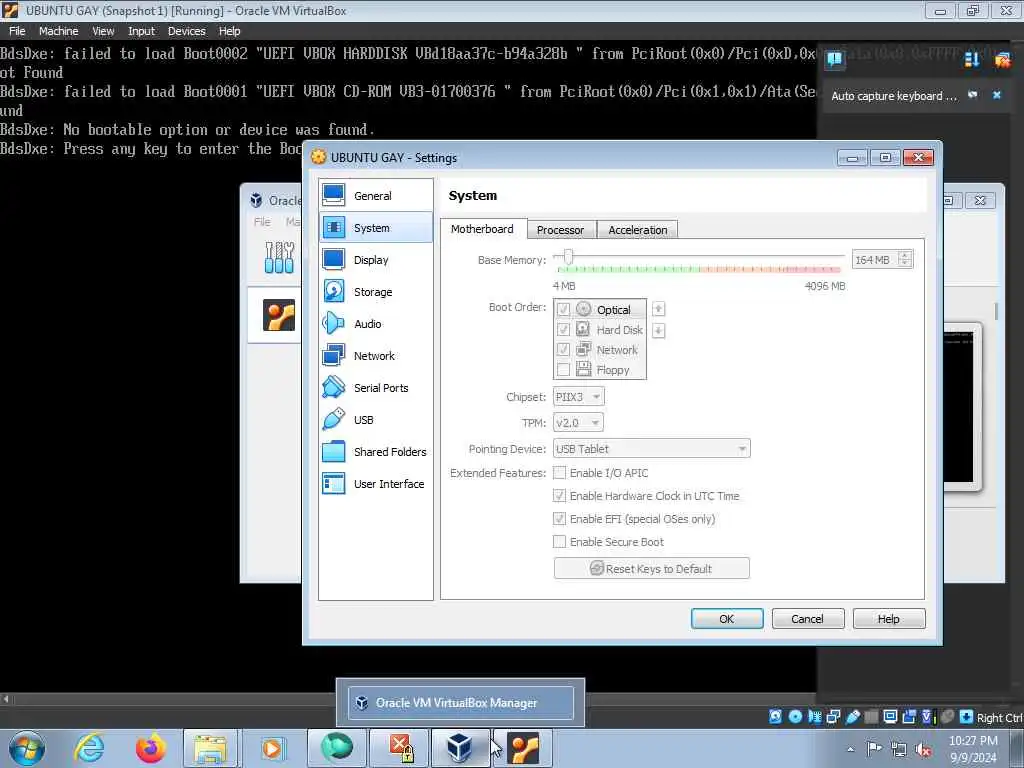Image resolution: width=1024 pixels, height=768 pixels.
Task: Dismiss the Auto capture keyboard notification
Action: (997, 95)
